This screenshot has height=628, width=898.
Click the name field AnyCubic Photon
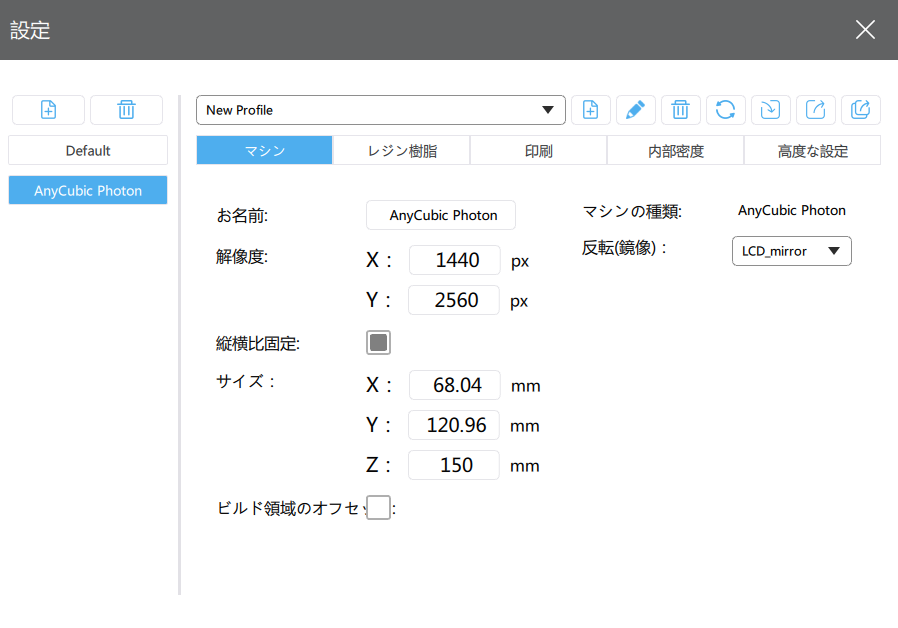click(x=441, y=215)
